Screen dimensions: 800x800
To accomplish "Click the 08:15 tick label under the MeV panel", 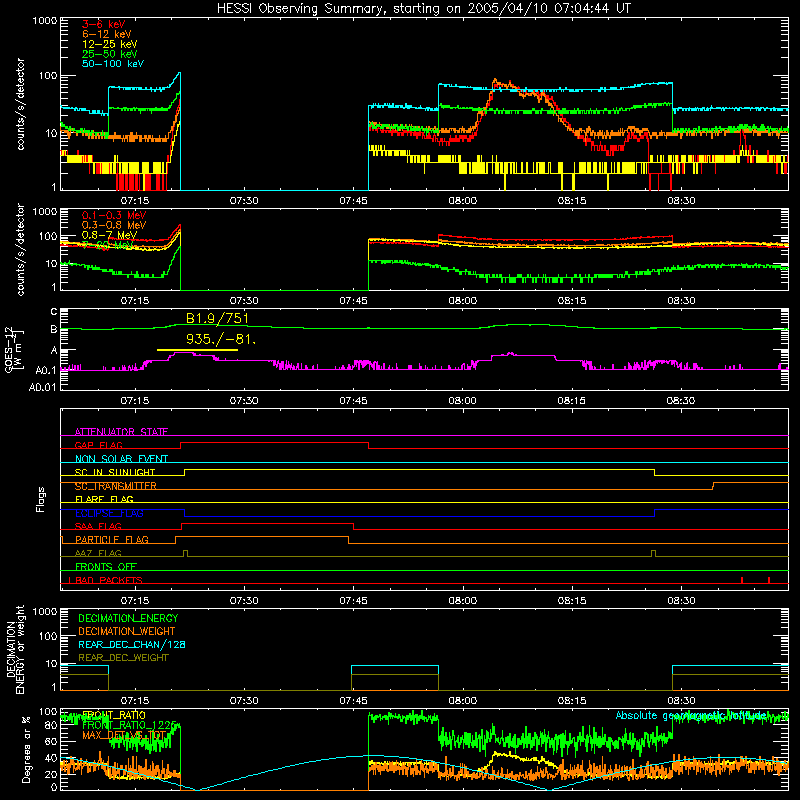I will coord(572,301).
